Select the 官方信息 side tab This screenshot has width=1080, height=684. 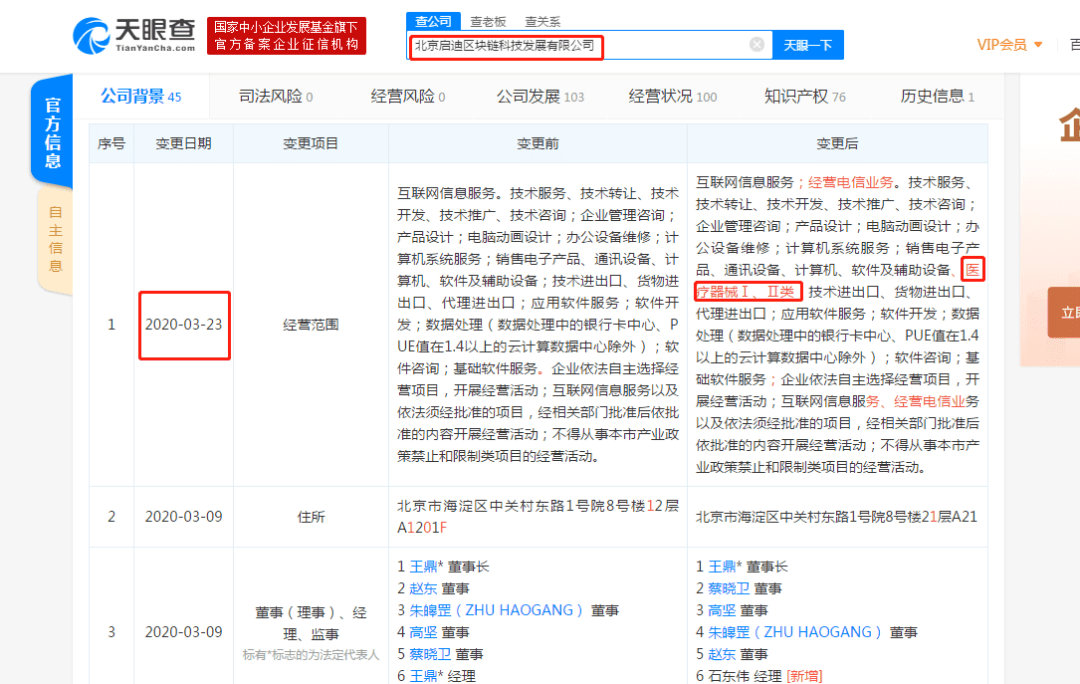52,132
